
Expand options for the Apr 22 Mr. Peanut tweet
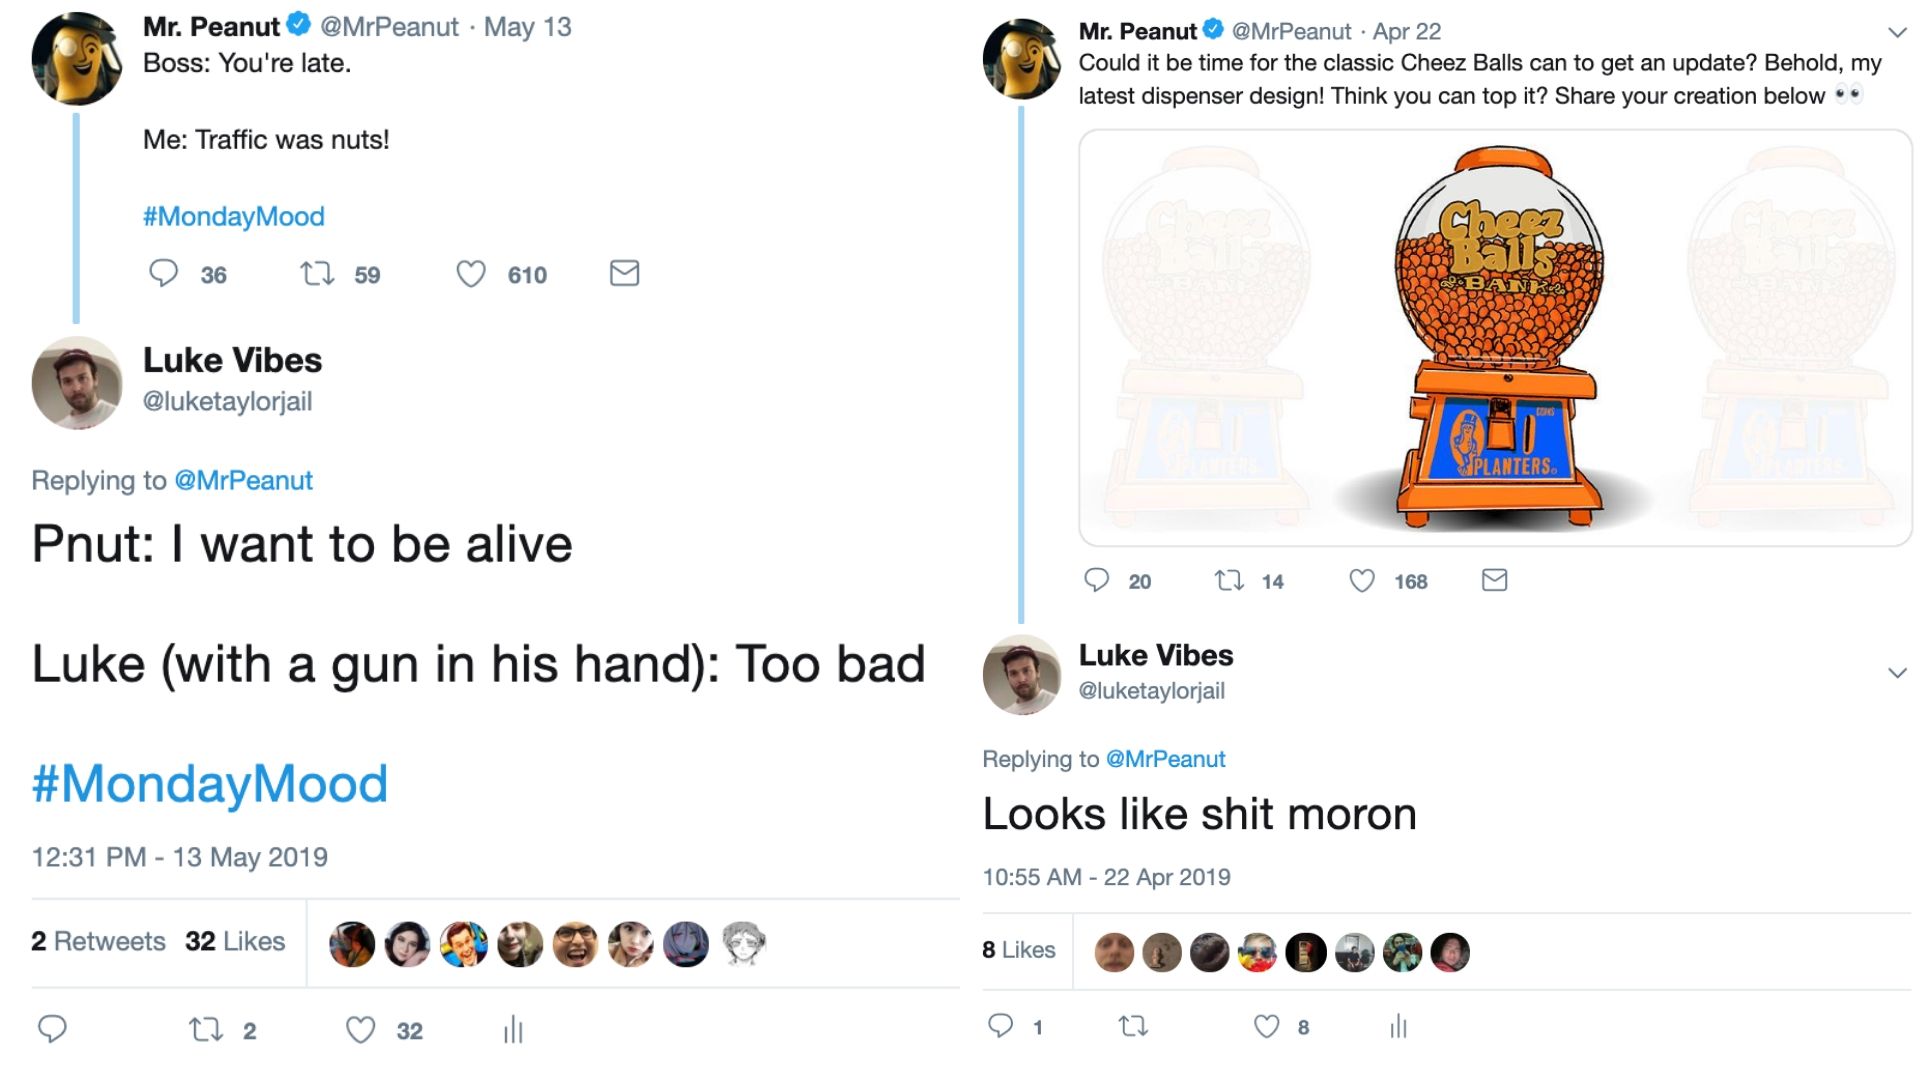[1896, 33]
